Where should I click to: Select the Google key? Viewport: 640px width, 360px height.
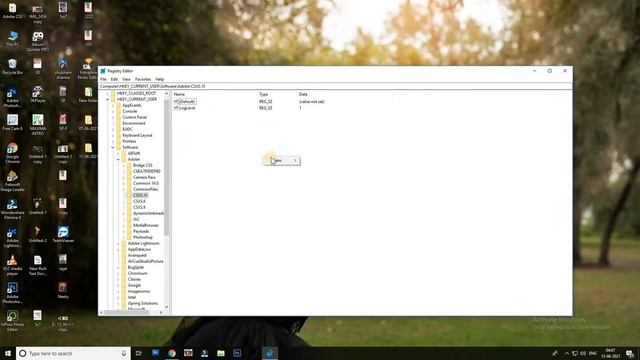[134, 285]
